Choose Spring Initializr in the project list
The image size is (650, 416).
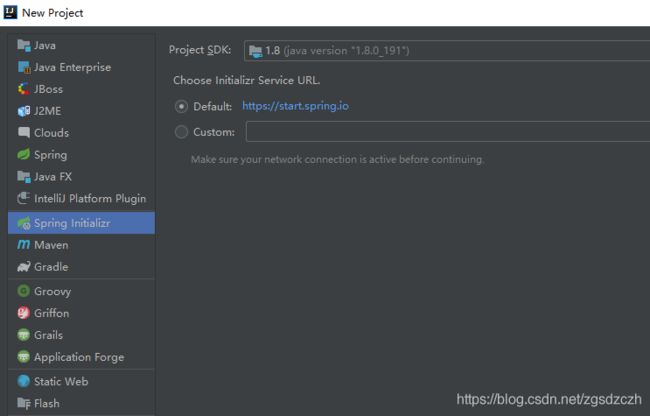tap(81, 223)
